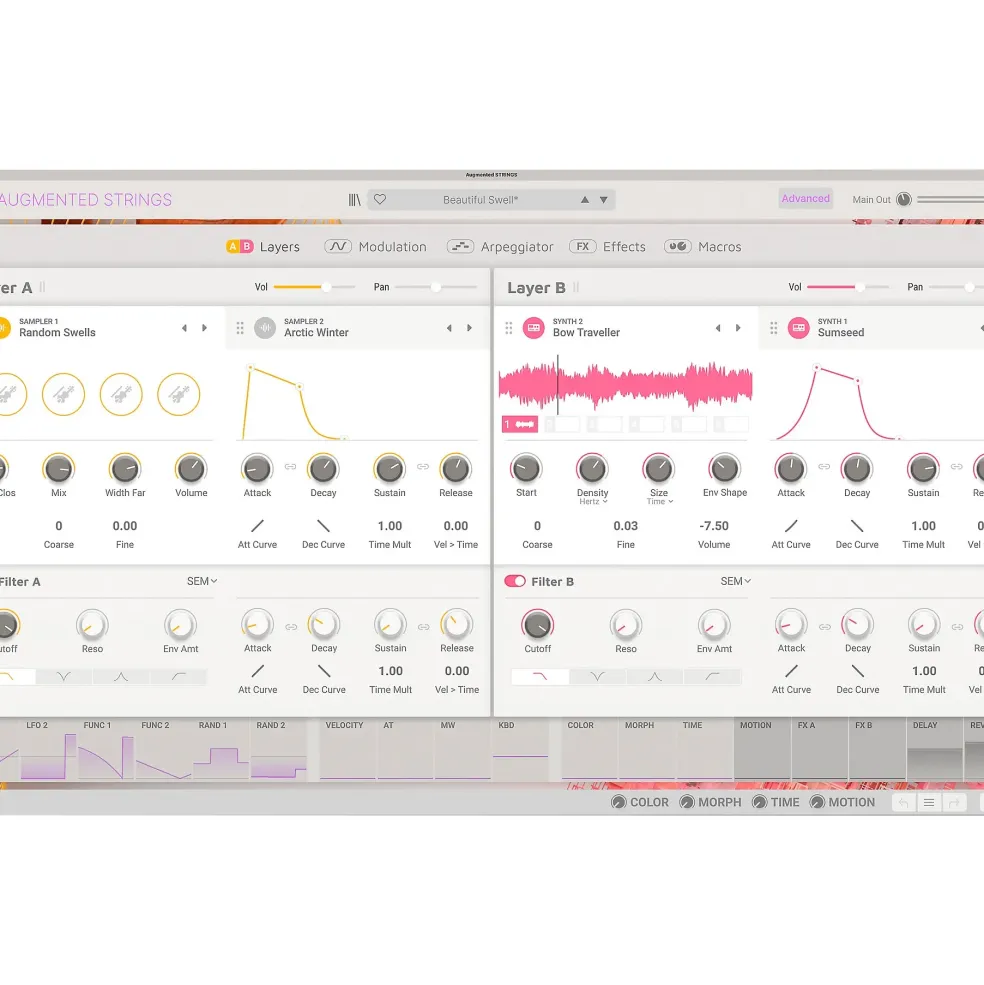Load next preset with the down arrow

(603, 200)
